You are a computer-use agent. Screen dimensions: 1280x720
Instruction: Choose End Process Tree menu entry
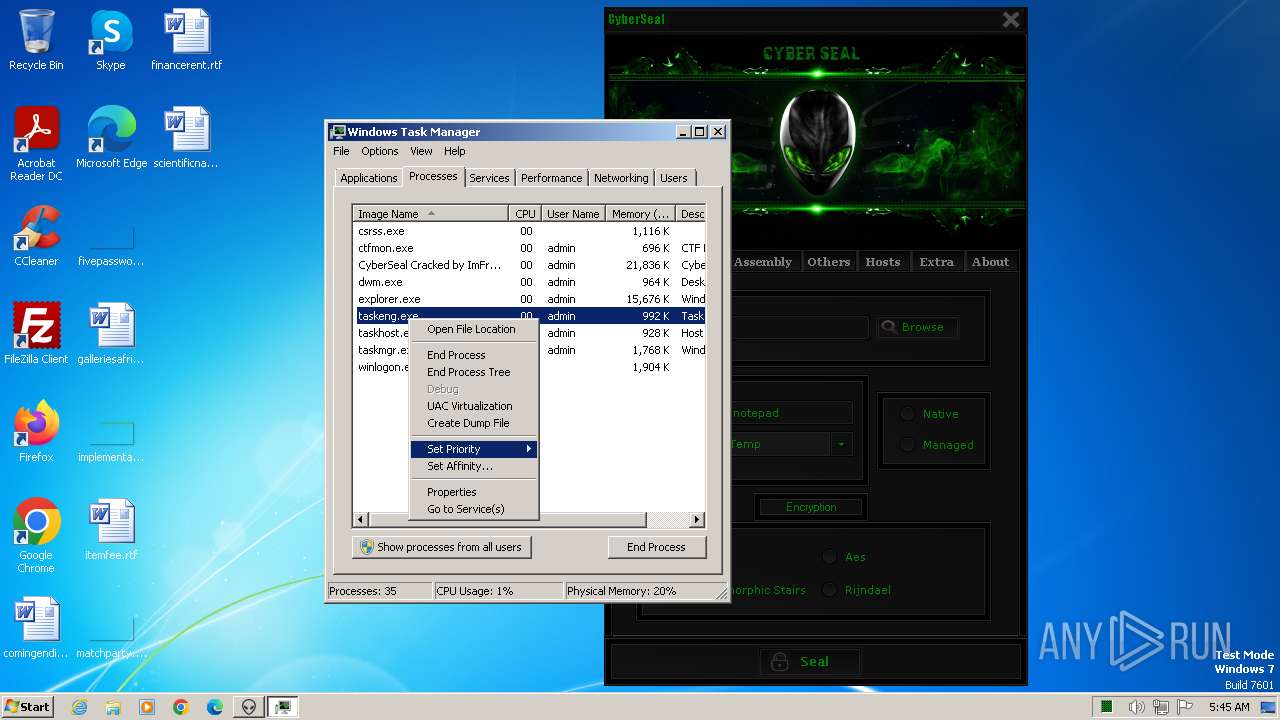(x=474, y=372)
